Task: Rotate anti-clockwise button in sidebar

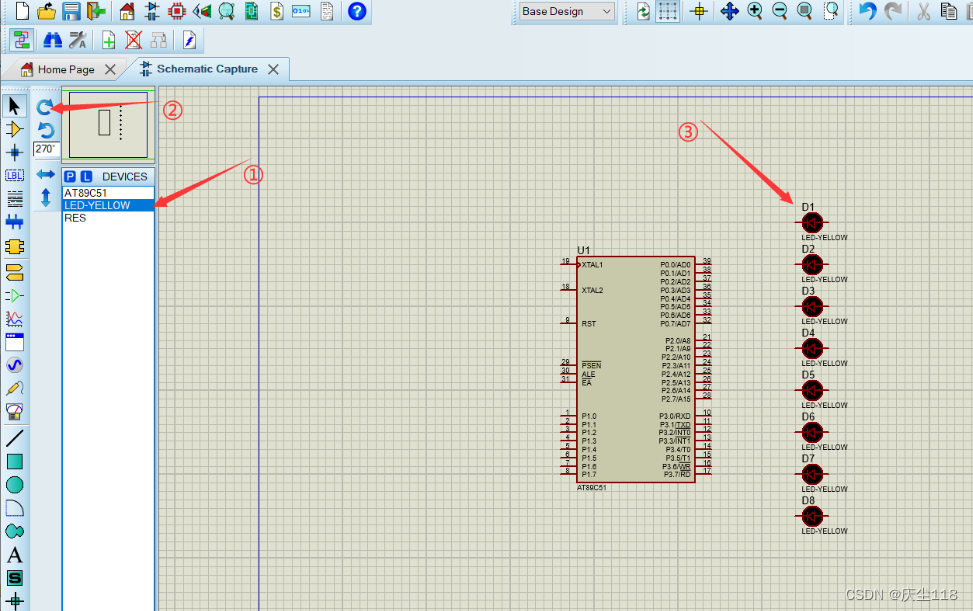Action: point(46,130)
